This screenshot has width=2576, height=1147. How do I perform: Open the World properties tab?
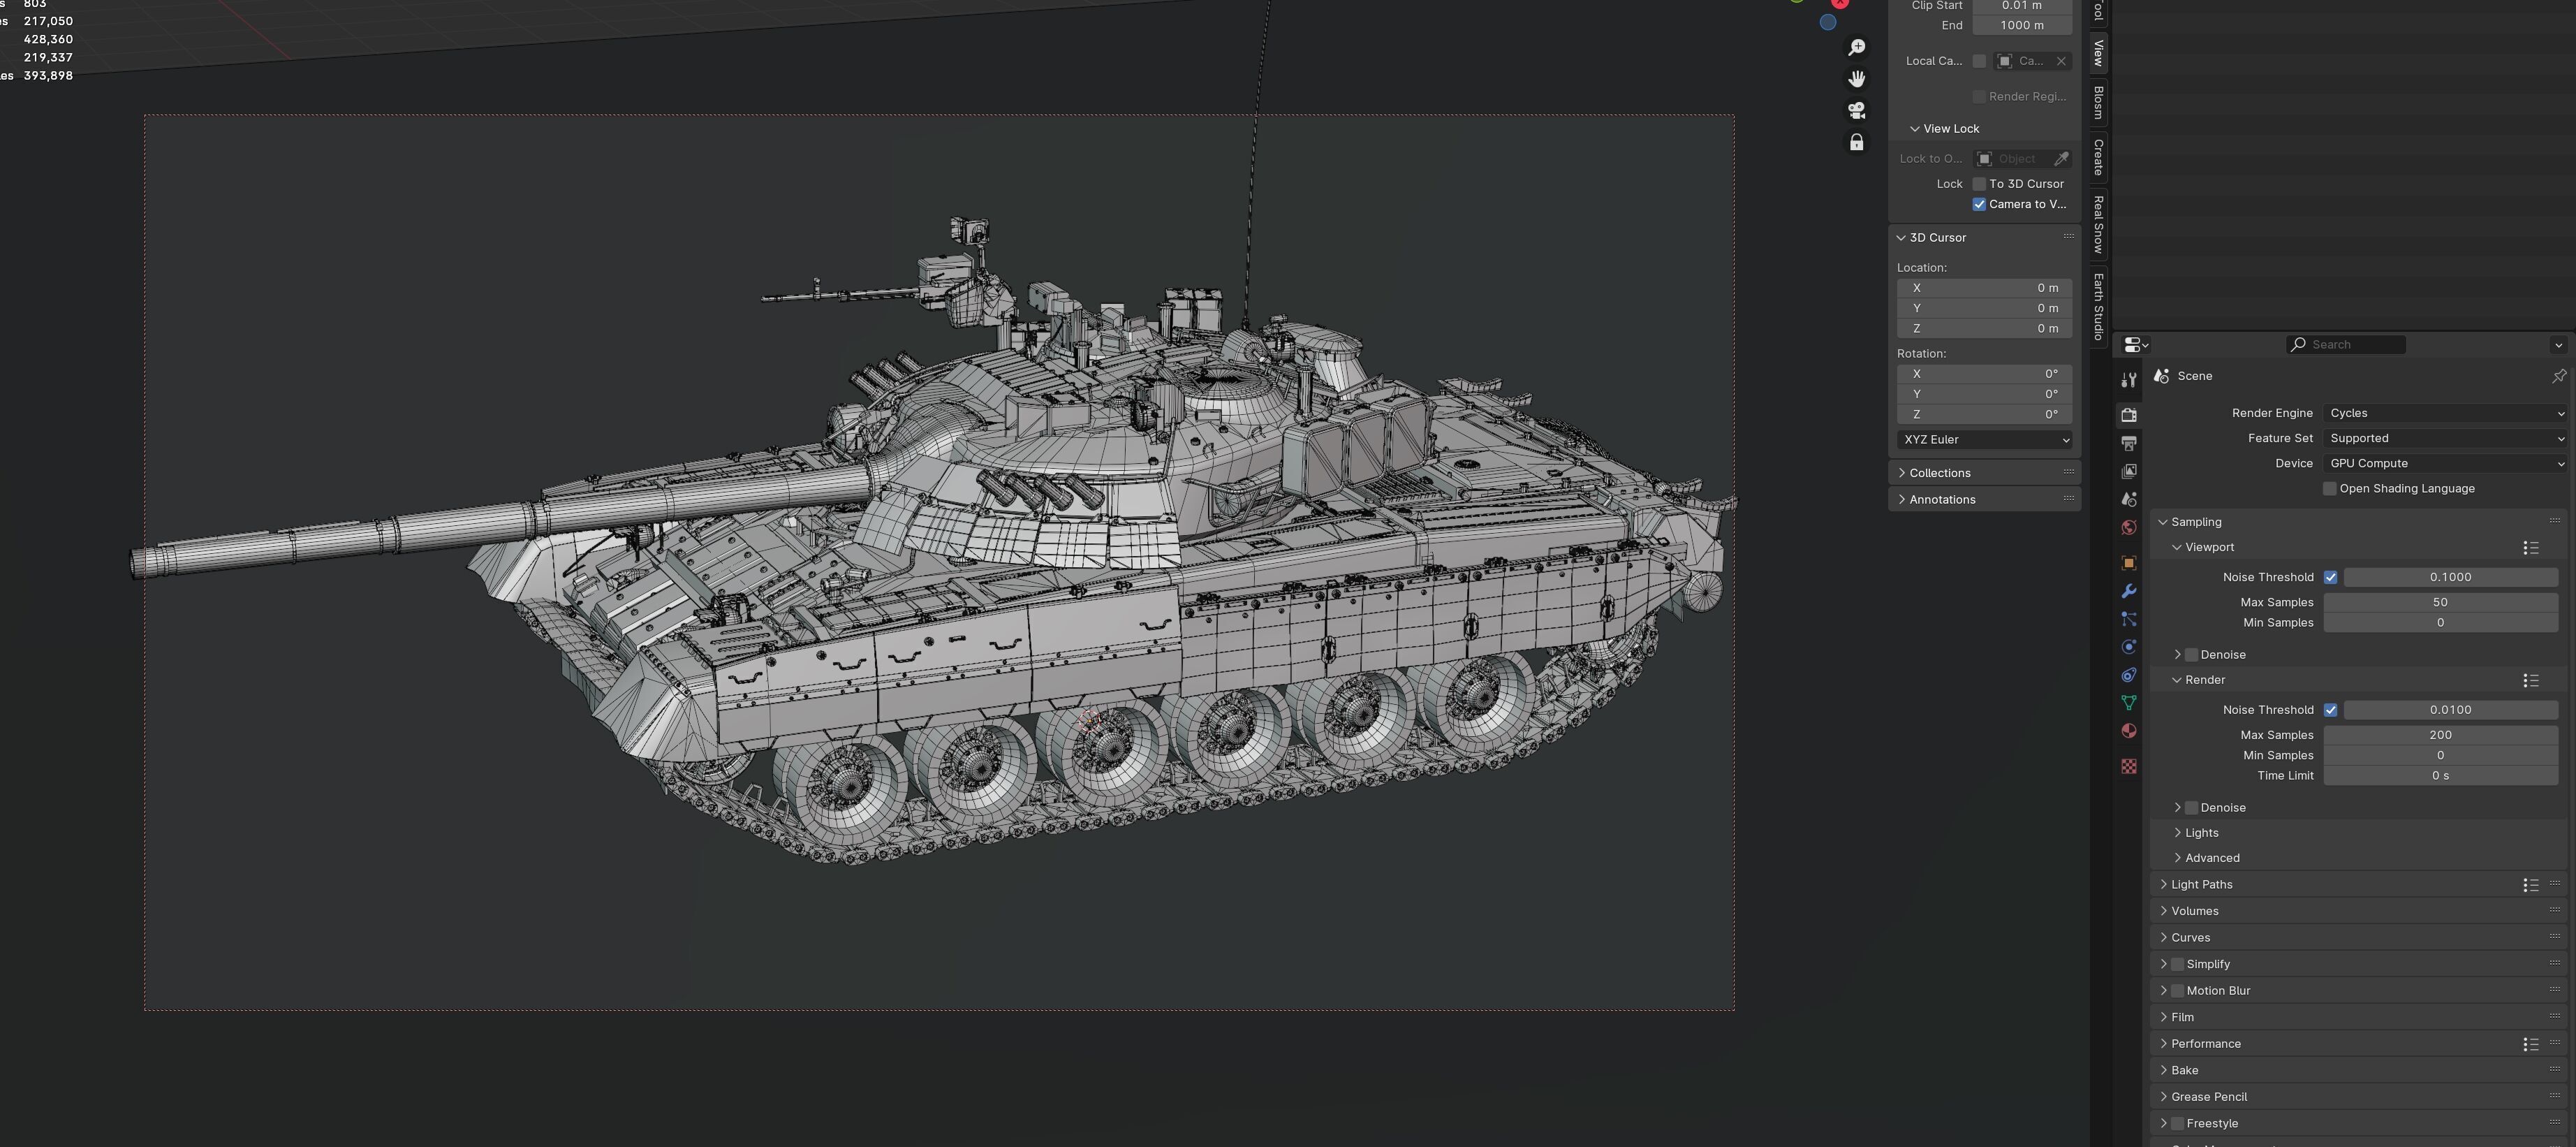(x=2129, y=527)
